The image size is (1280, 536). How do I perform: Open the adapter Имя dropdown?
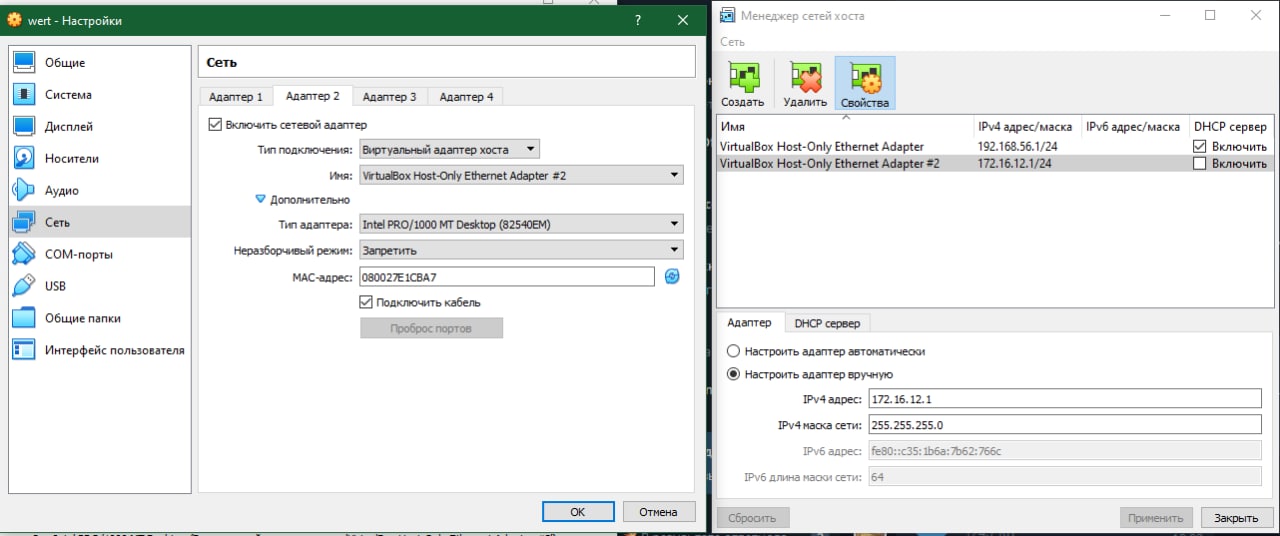point(521,175)
